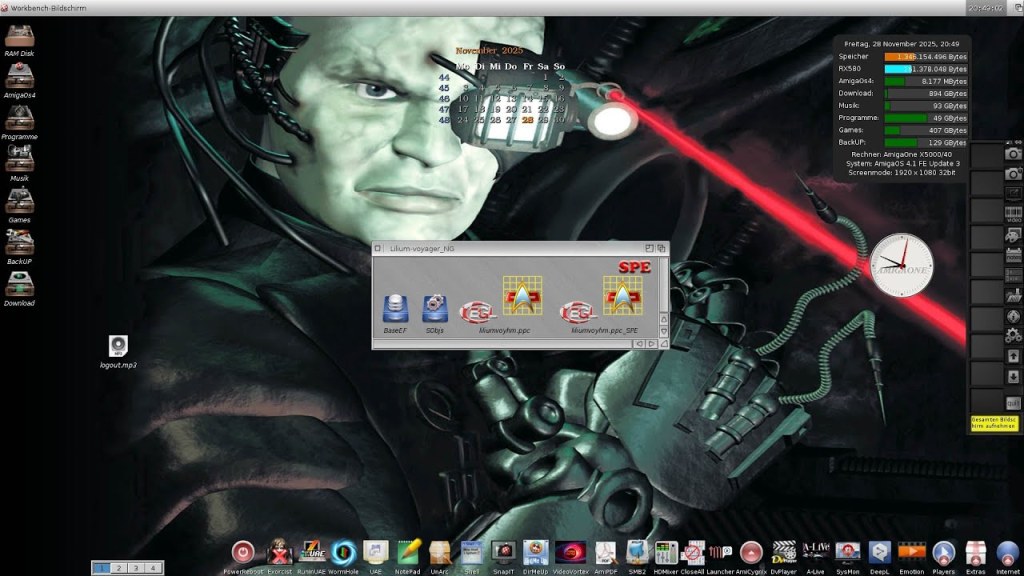Expand the Extras dock category

(x=975, y=552)
